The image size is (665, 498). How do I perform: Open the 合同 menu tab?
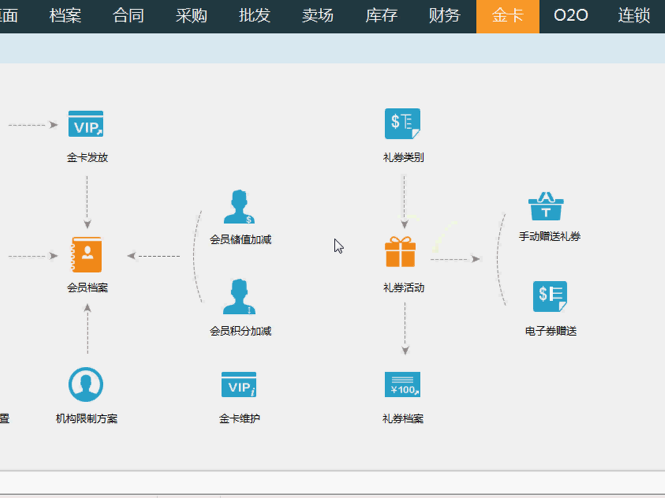(x=129, y=16)
